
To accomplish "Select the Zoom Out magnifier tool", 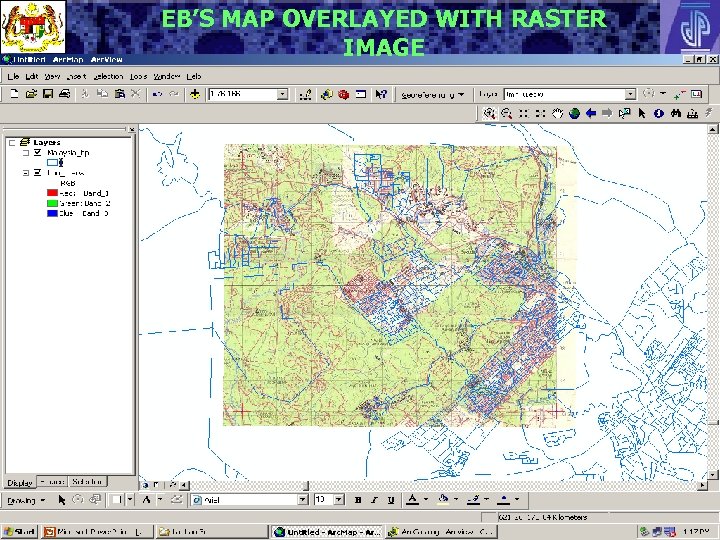I will pos(506,113).
